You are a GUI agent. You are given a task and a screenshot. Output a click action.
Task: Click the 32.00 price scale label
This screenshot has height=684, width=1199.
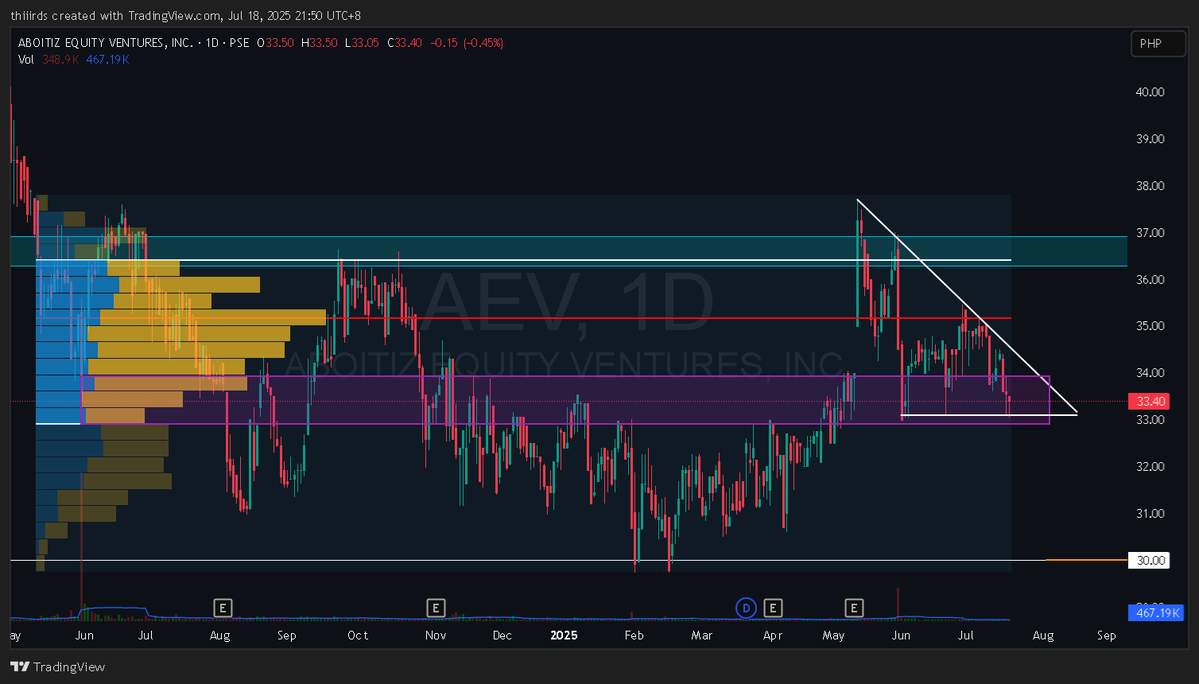(x=1150, y=466)
